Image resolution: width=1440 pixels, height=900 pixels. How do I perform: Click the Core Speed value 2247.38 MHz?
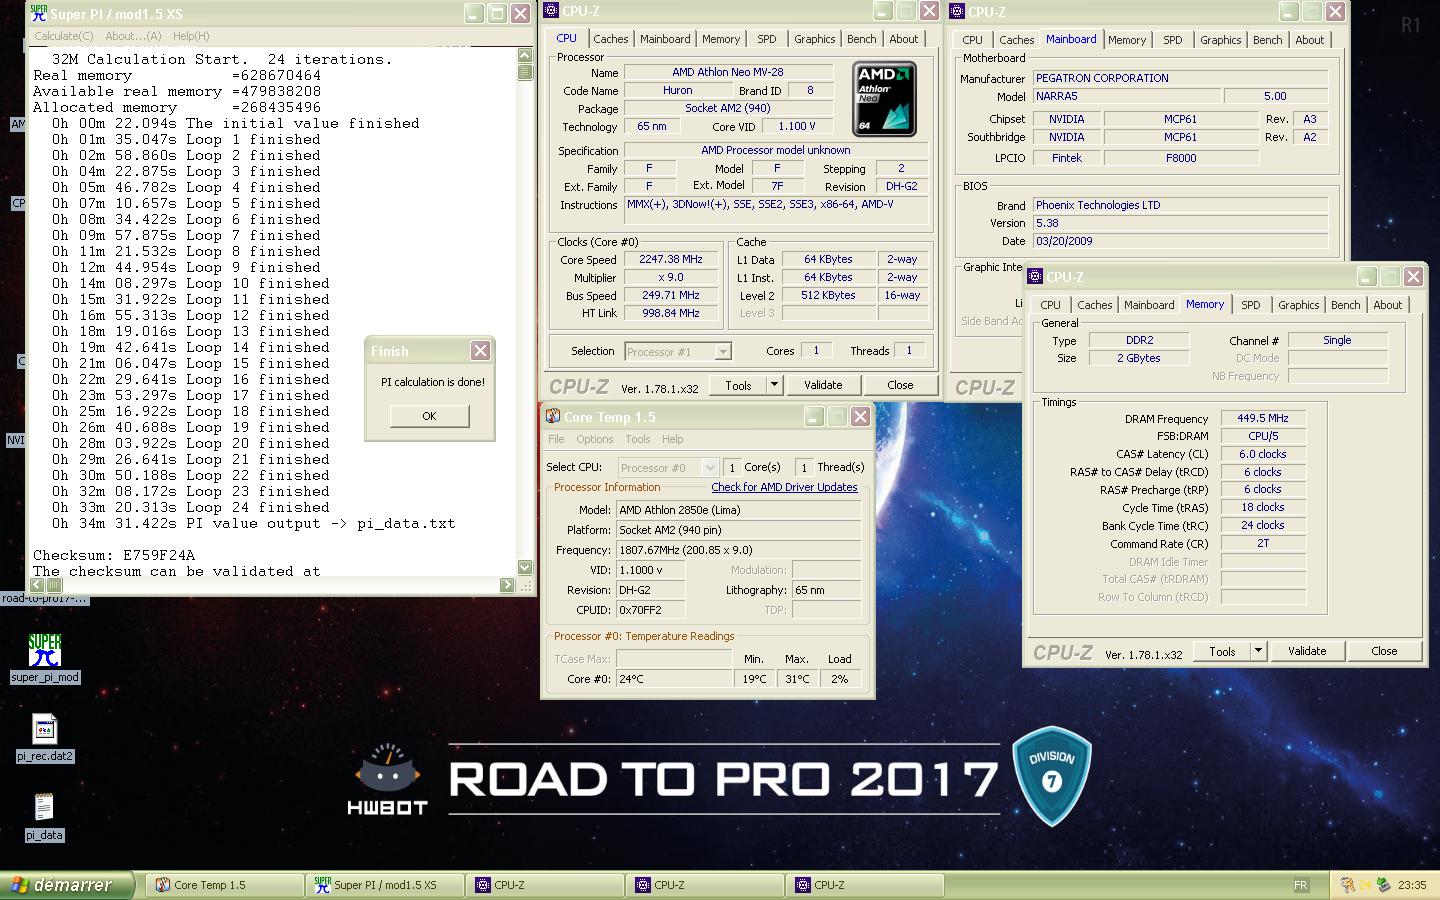click(670, 259)
